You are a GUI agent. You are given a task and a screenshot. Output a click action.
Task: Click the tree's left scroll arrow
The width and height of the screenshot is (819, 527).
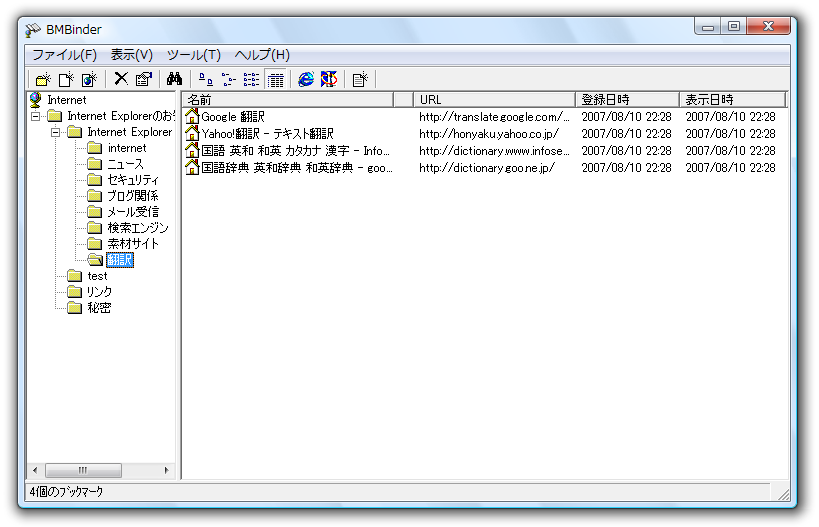tap(35, 470)
